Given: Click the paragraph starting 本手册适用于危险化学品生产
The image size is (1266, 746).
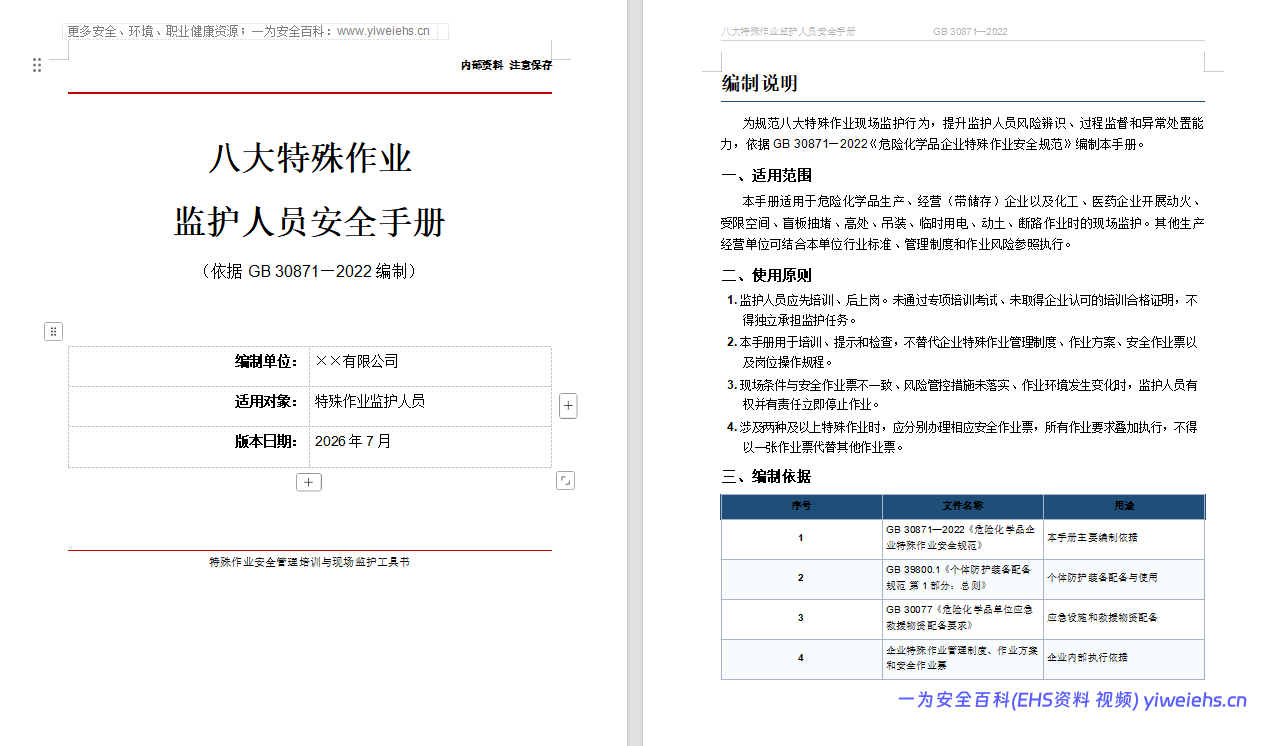Looking at the screenshot, I should coord(963,223).
